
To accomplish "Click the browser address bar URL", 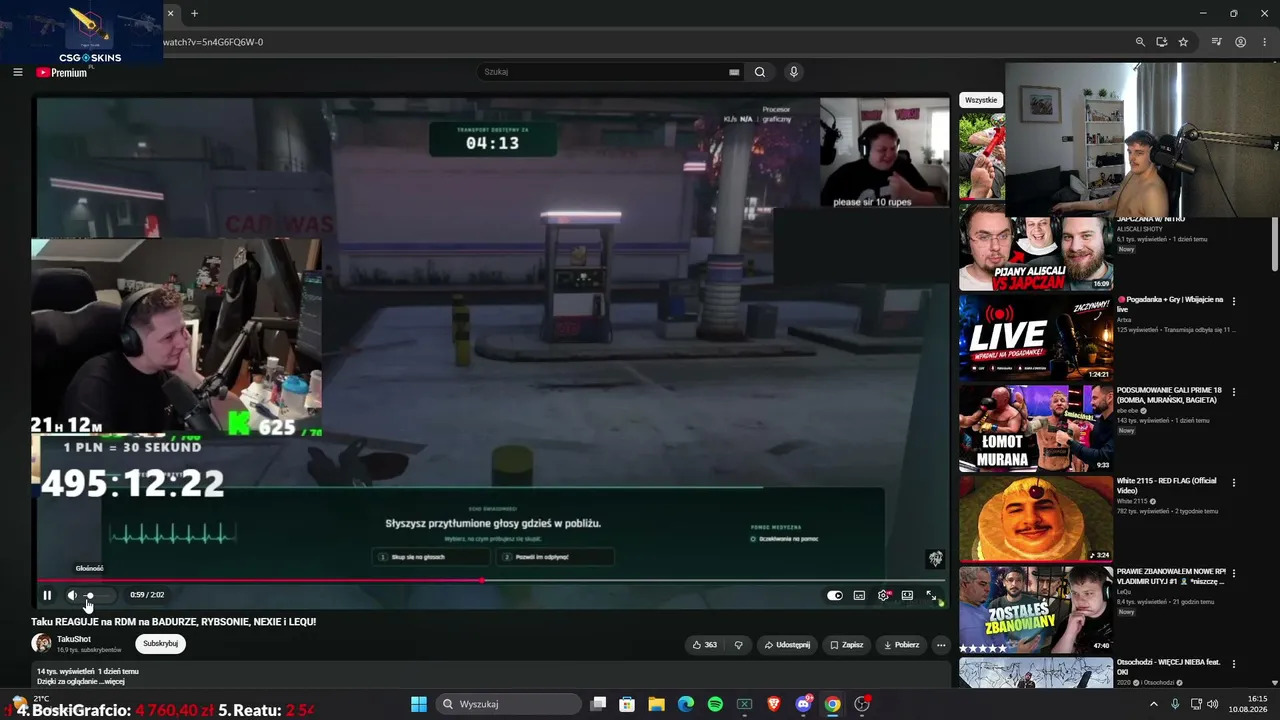I will tap(213, 42).
